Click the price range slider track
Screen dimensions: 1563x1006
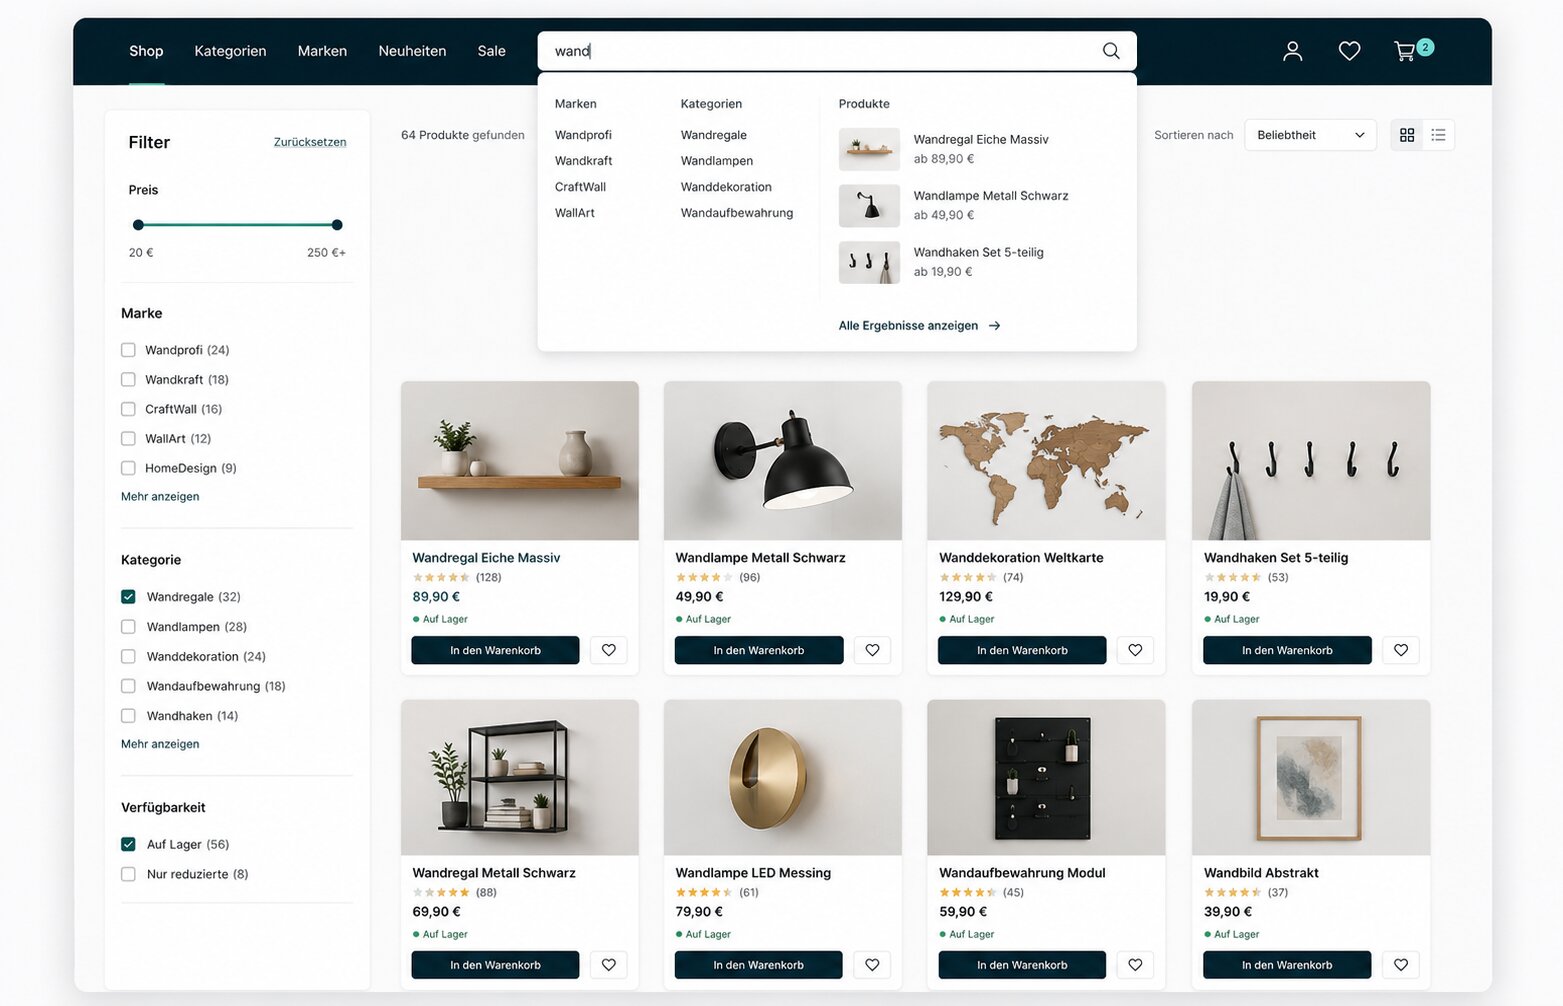[238, 225]
